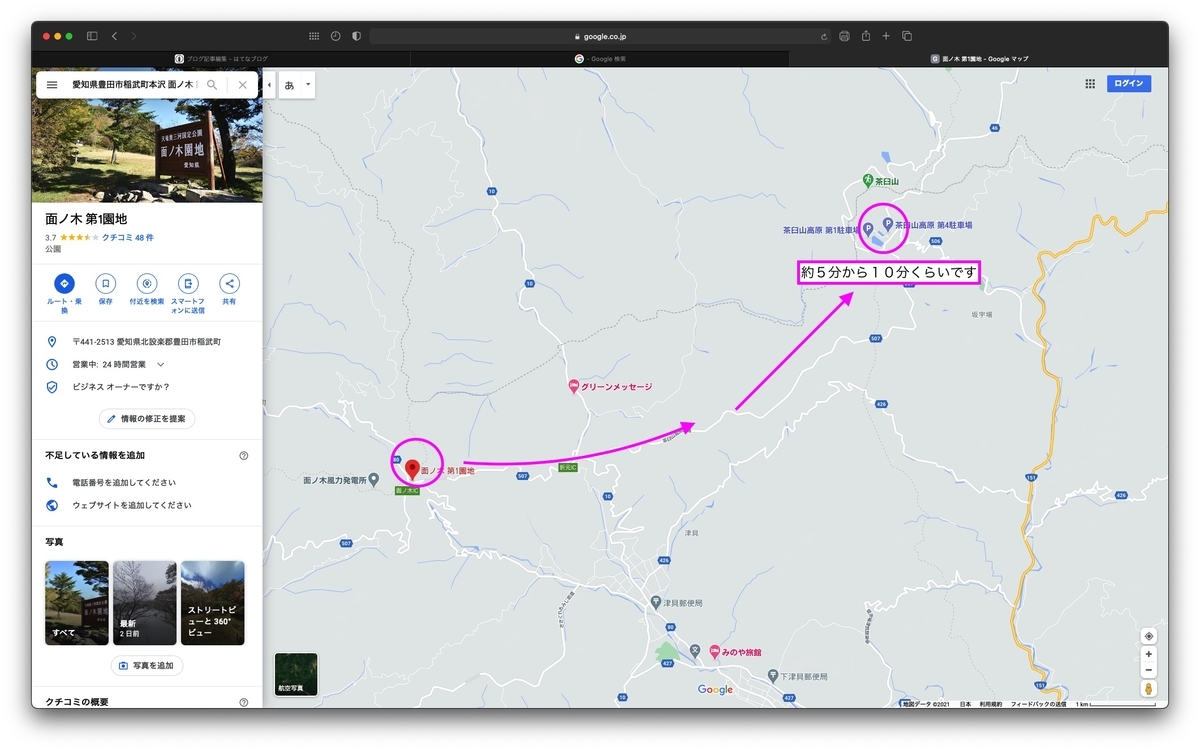
Task: Open the クチコミ 48 件 reviews link
Action: 128,238
